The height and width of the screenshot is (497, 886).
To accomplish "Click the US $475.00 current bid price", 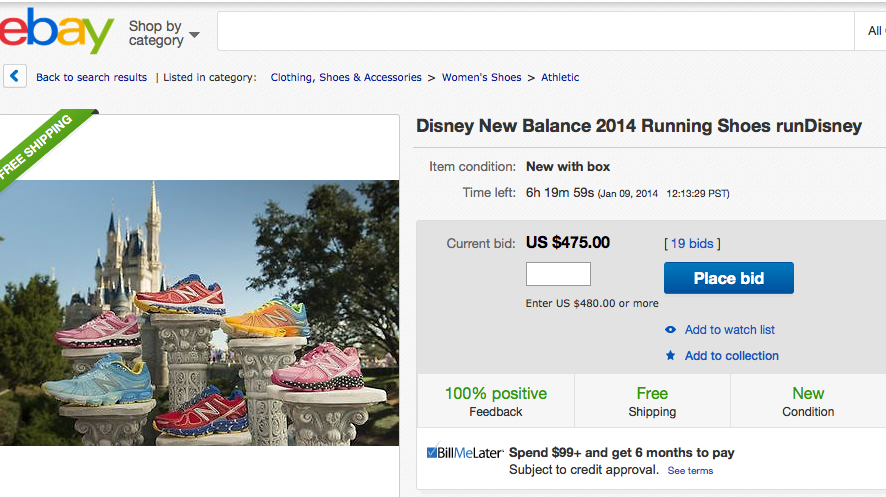I will click(568, 243).
